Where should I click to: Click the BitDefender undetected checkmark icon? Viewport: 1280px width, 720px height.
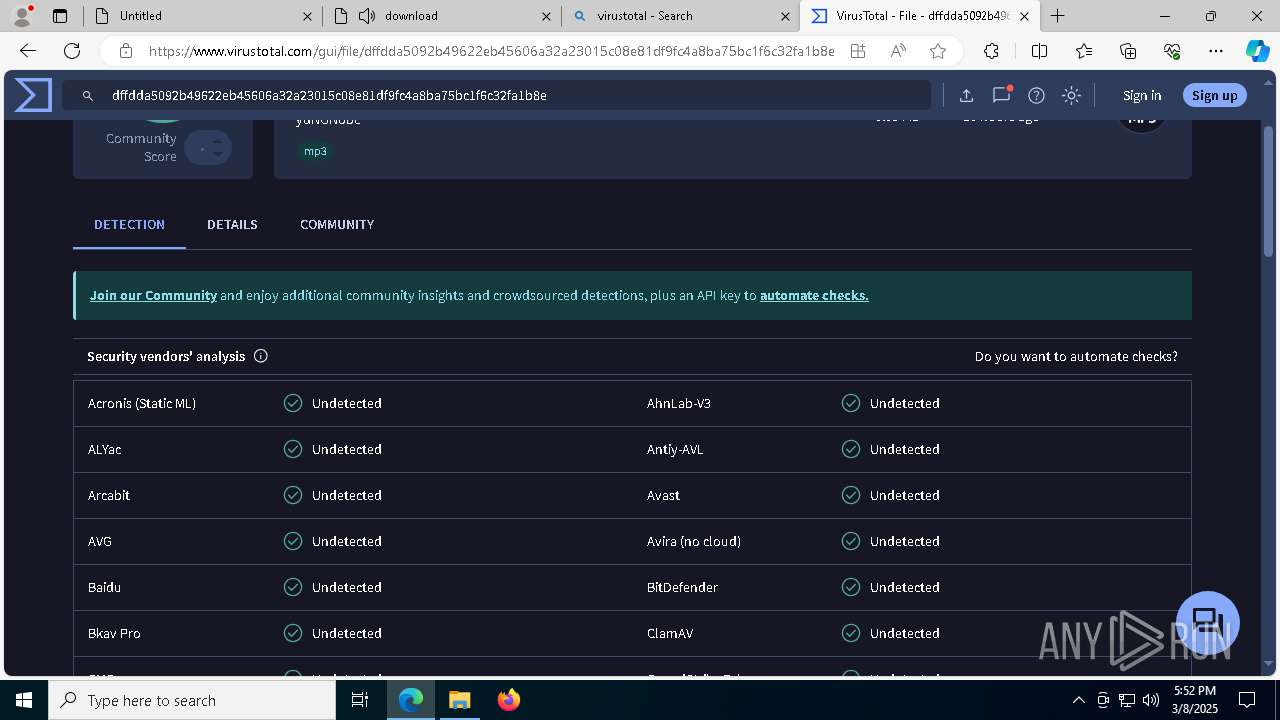point(851,587)
